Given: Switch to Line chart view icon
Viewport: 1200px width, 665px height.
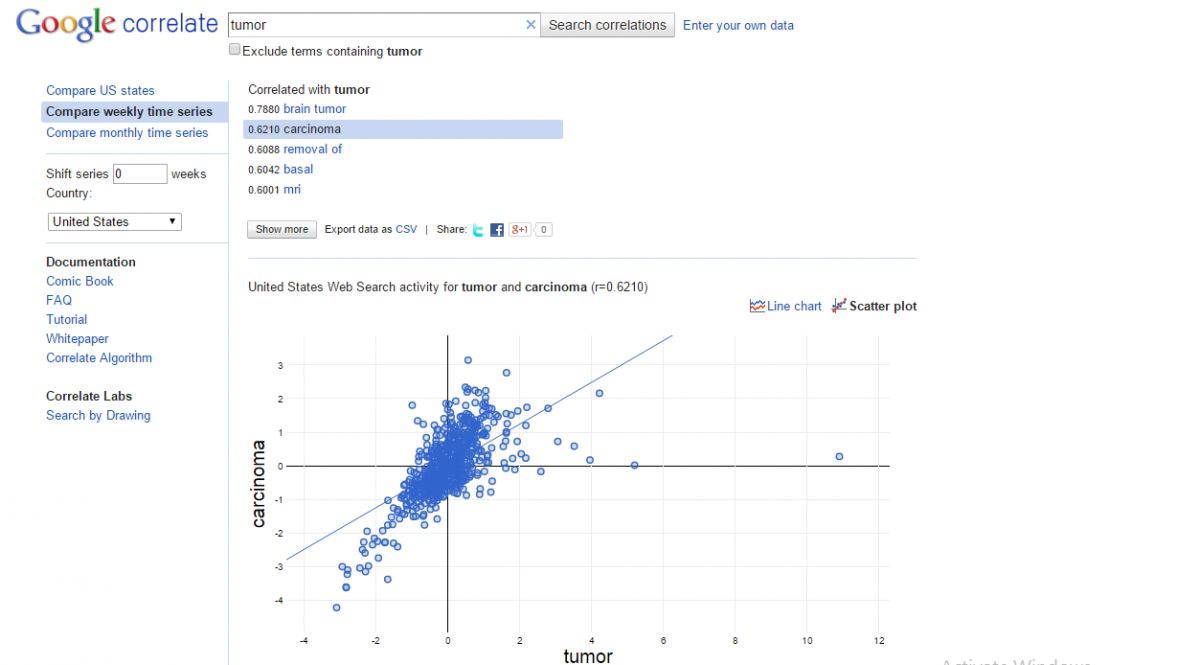Looking at the screenshot, I should (757, 306).
